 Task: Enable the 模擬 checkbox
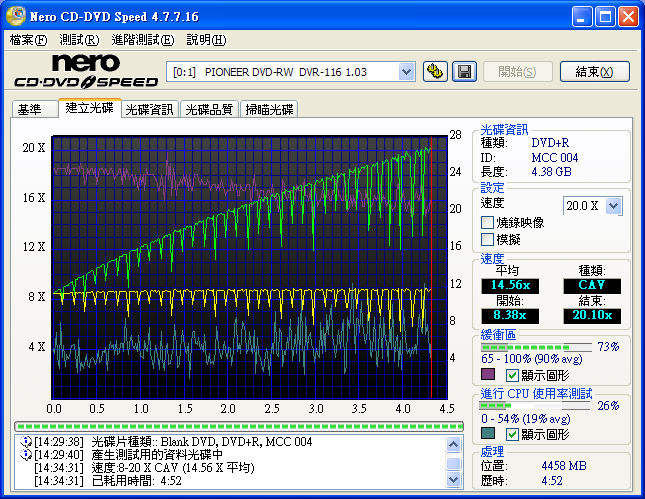click(488, 240)
